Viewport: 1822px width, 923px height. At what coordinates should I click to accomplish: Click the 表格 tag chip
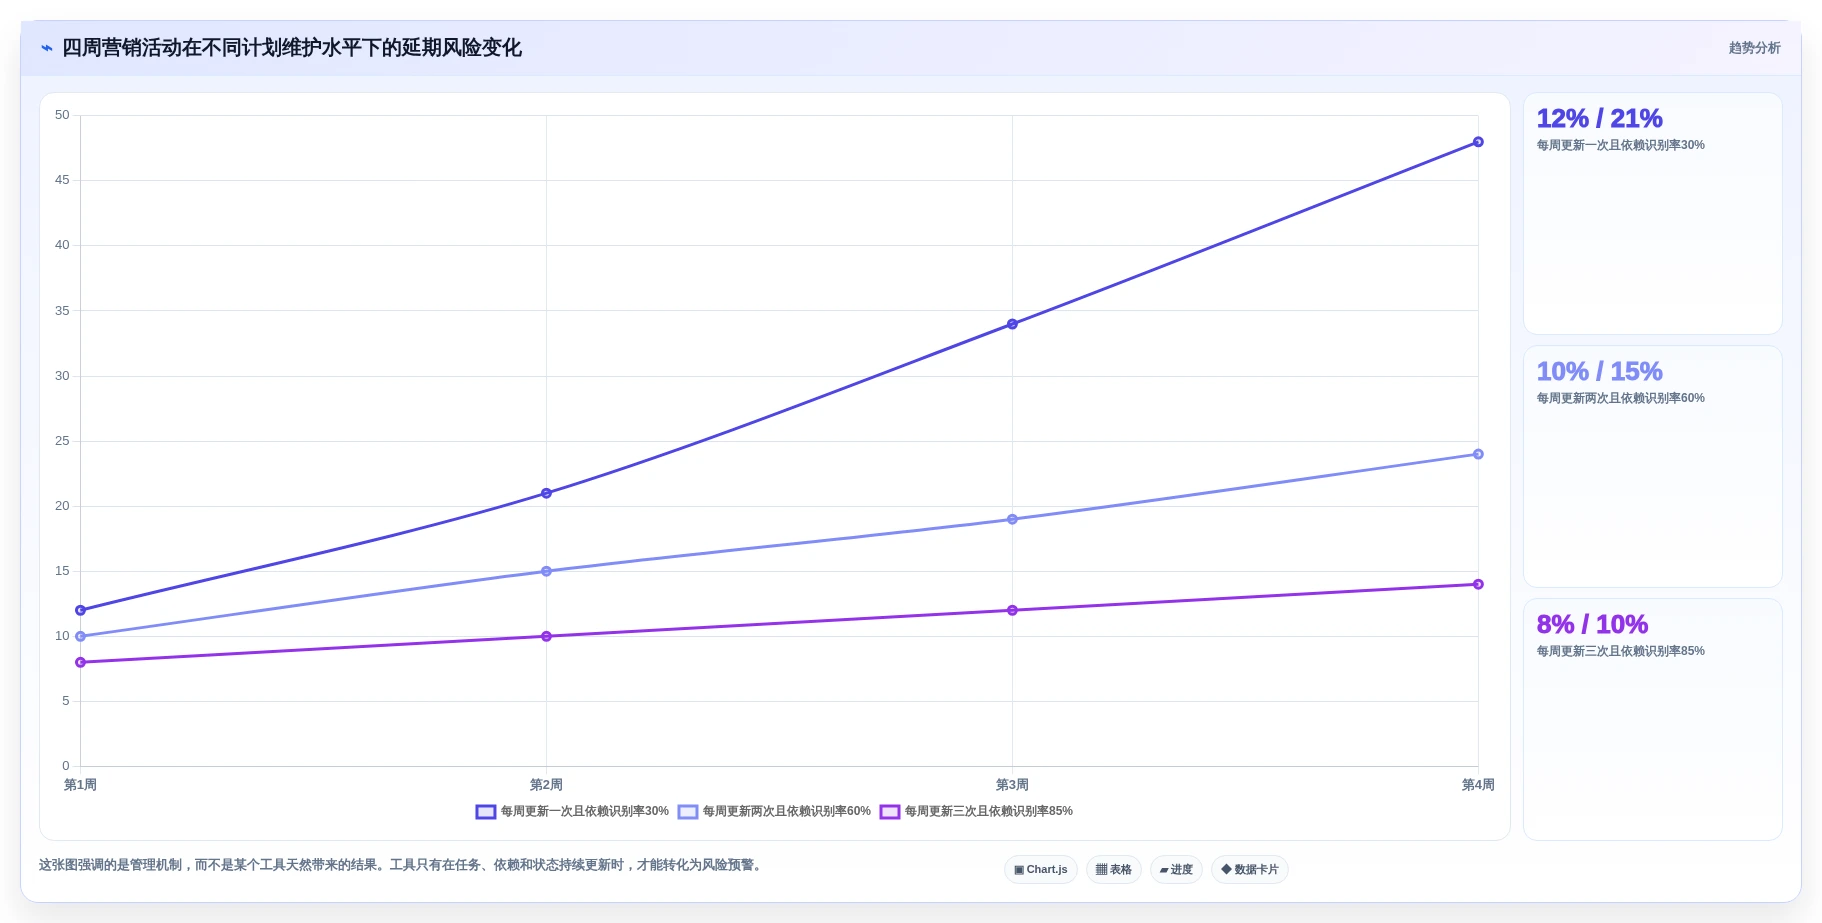click(1113, 869)
